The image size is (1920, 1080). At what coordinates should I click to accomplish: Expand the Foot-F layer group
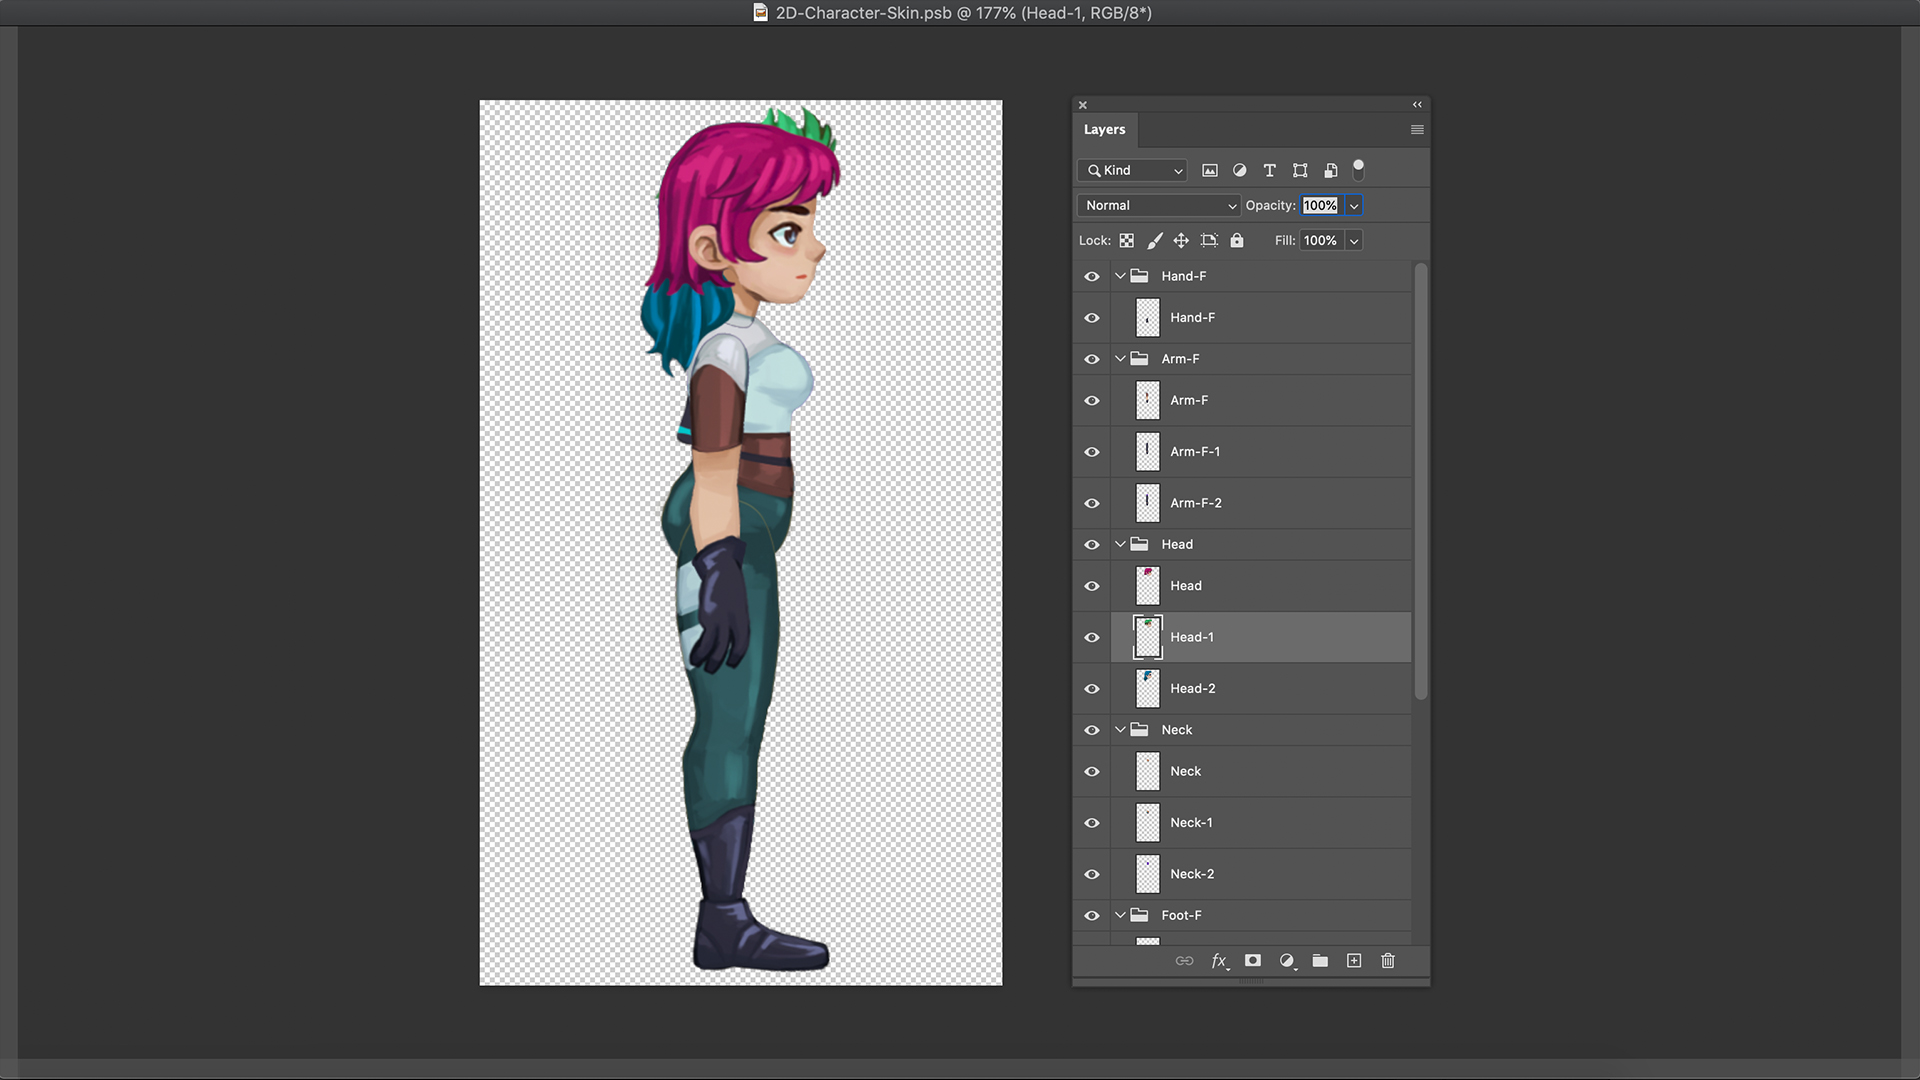(x=1120, y=915)
